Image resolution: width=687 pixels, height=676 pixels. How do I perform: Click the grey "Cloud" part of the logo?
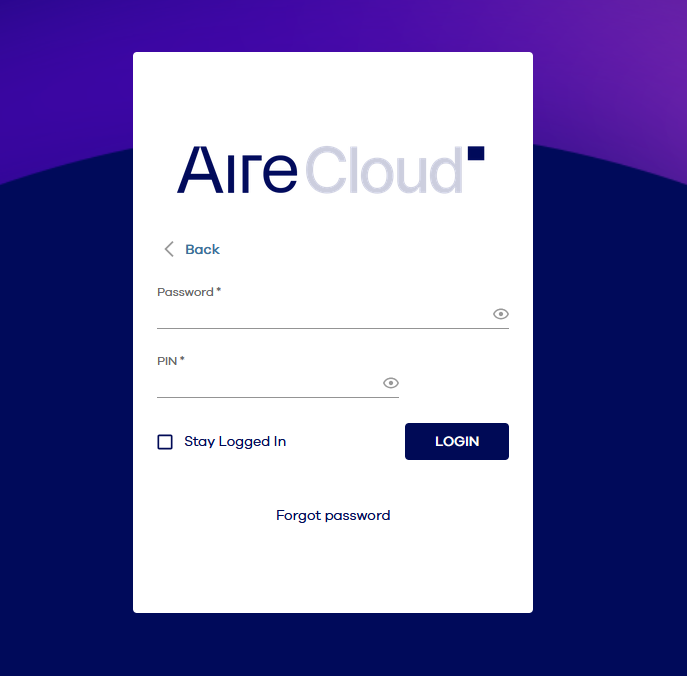point(384,170)
